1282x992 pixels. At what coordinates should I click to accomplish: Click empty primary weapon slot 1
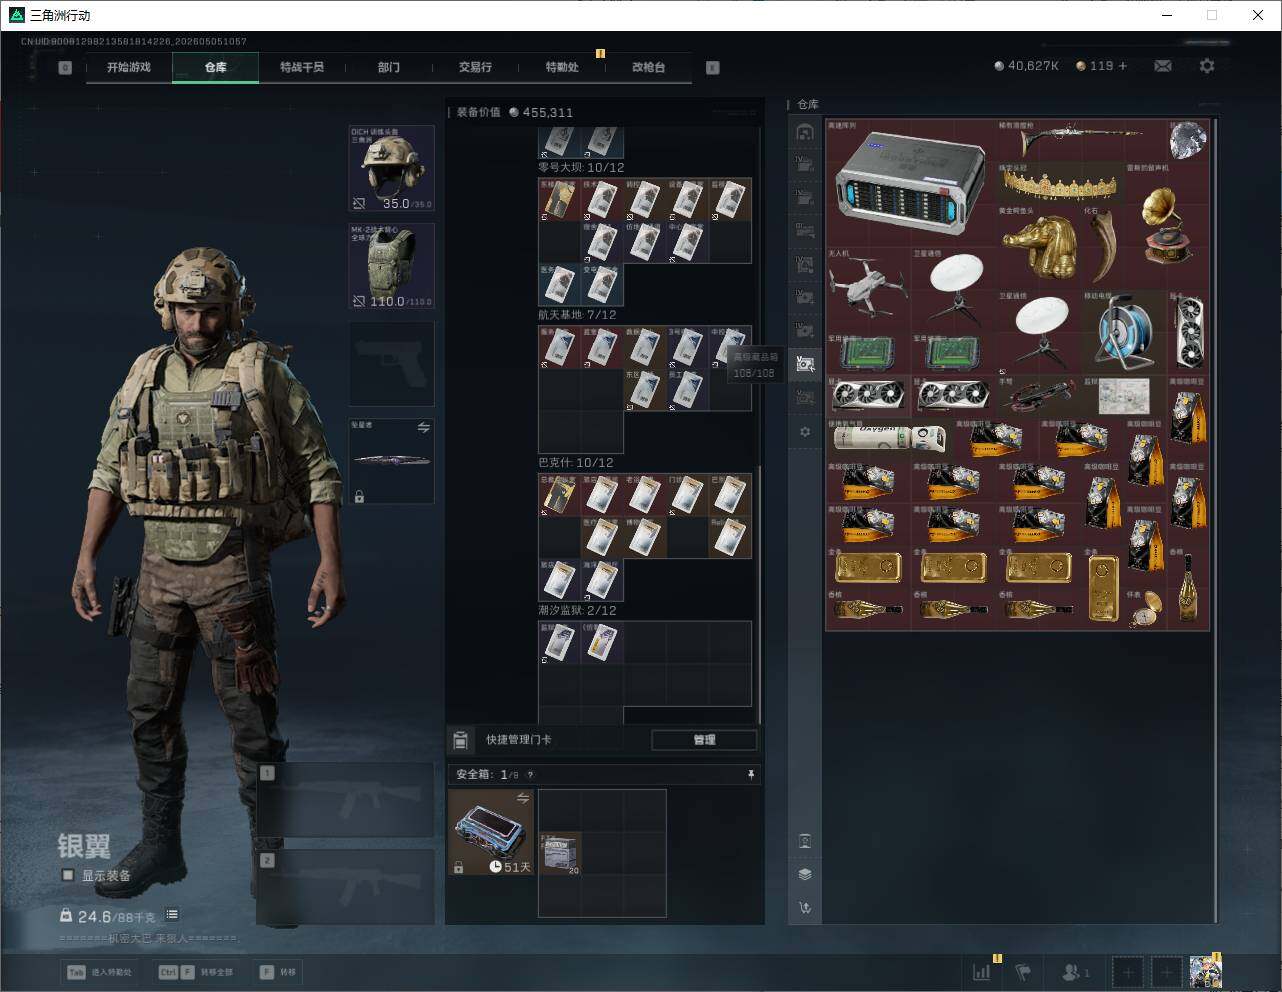(345, 800)
